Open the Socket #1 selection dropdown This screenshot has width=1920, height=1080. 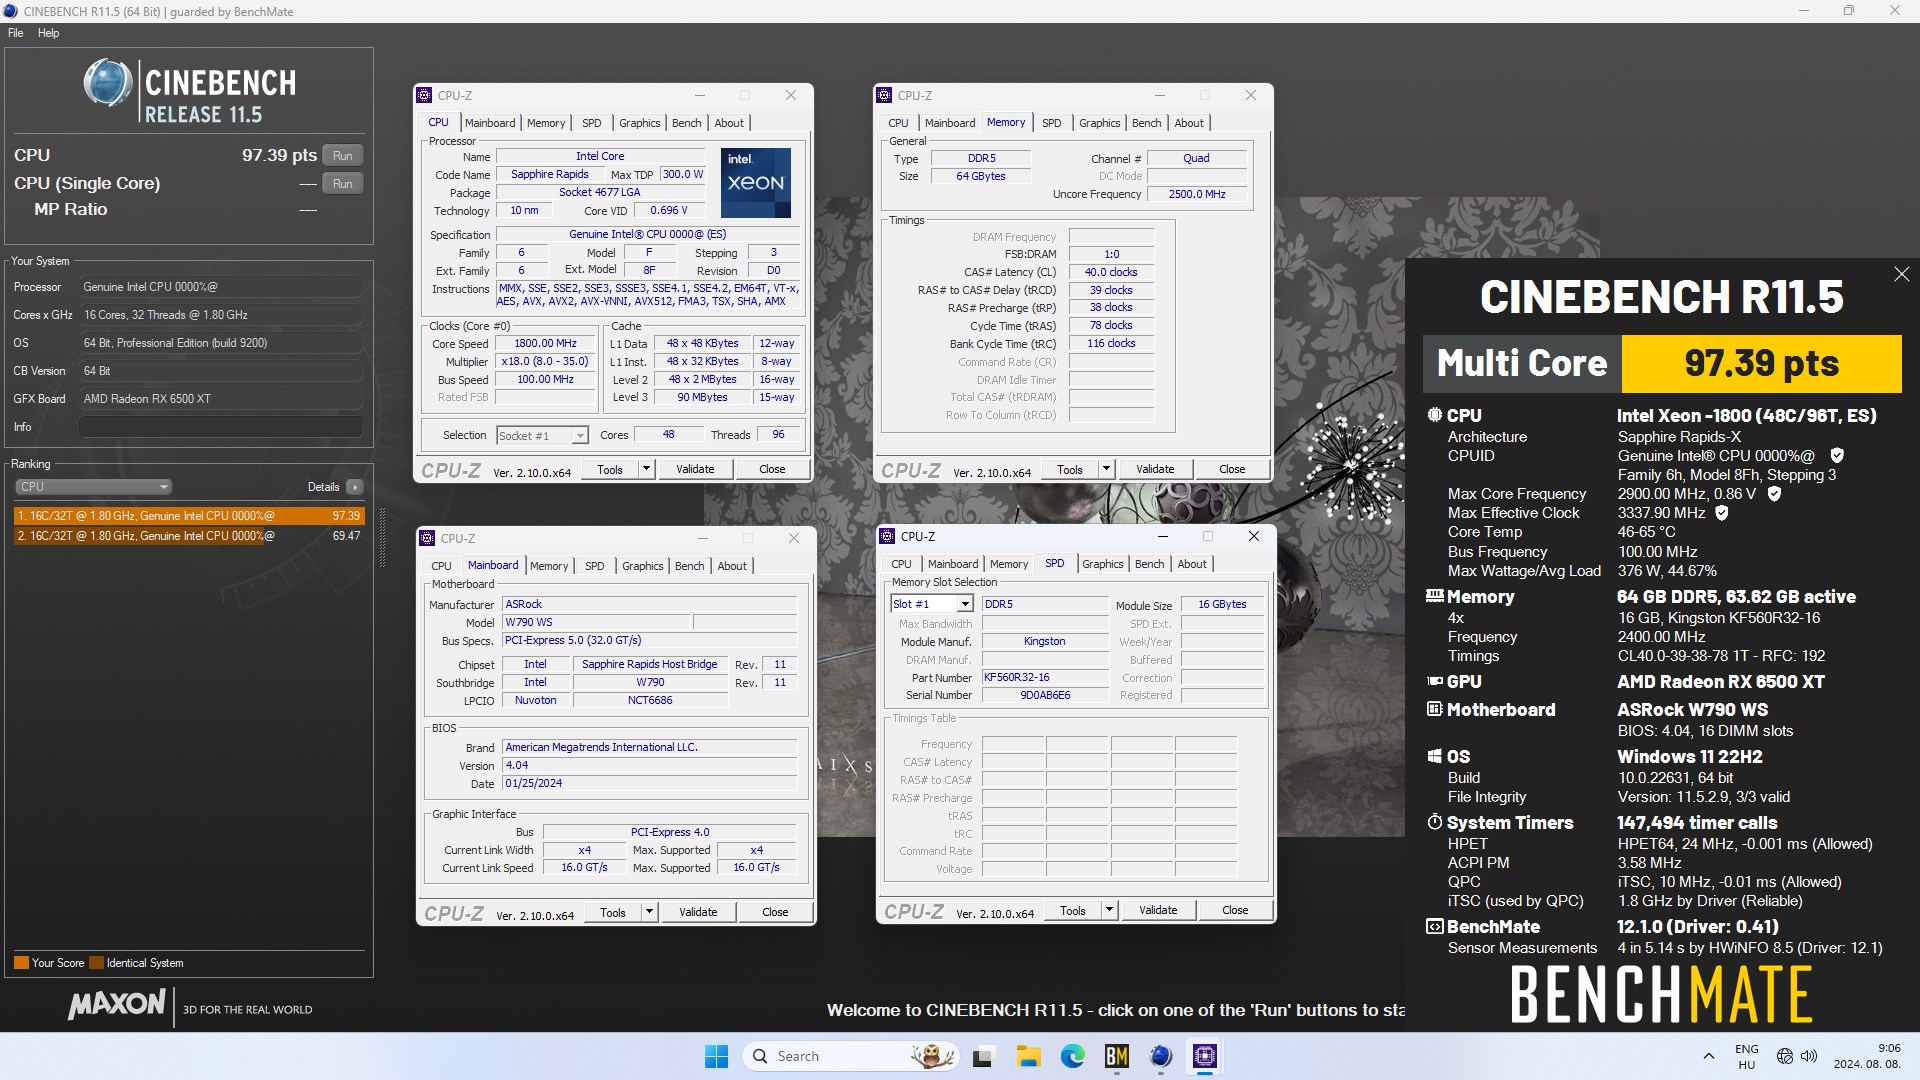[x=542, y=435]
